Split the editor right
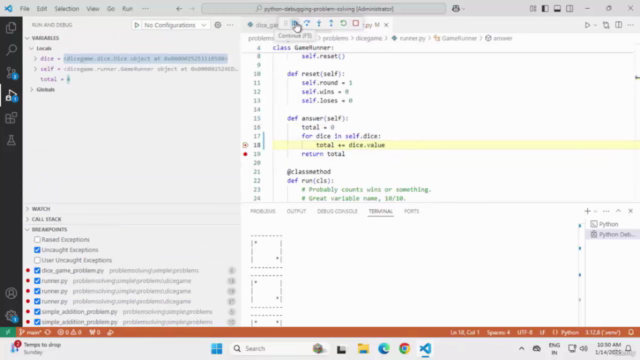The height and width of the screenshot is (360, 640). pyautogui.click(x=618, y=25)
